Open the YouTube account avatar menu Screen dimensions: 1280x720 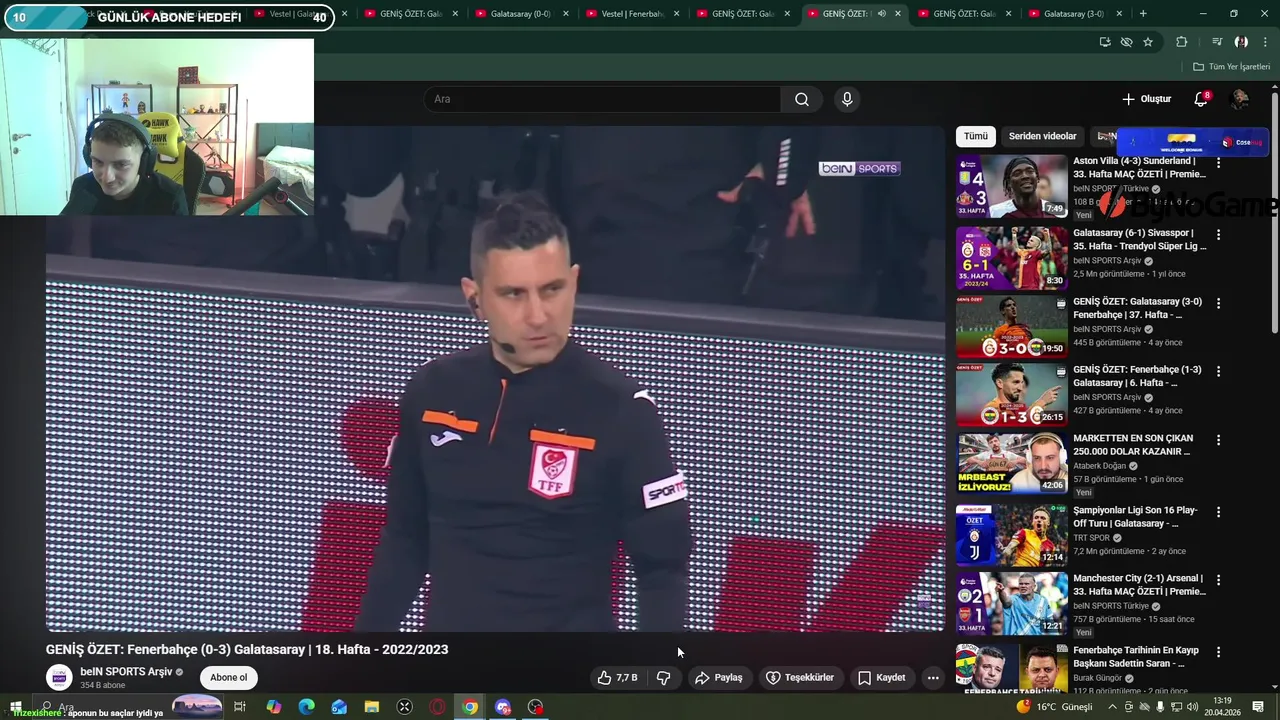(1239, 99)
